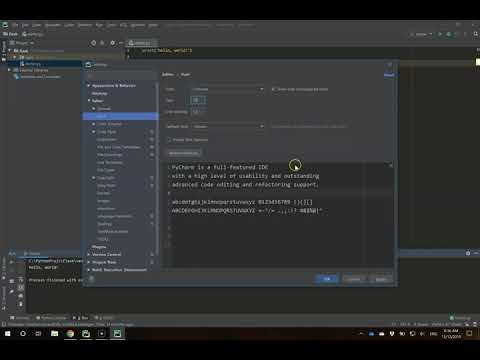Viewport: 480px width, 360px height.
Task: Click the locate-file target icon in Project panel
Action: 93,43
